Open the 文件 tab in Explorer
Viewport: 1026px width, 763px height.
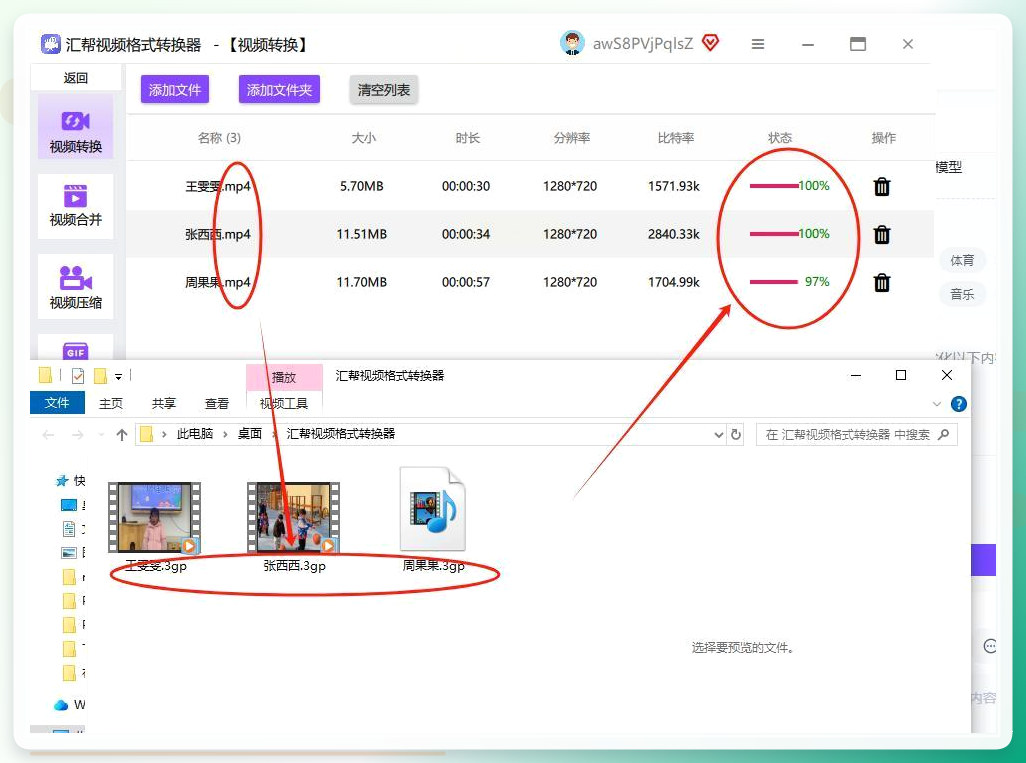point(58,402)
